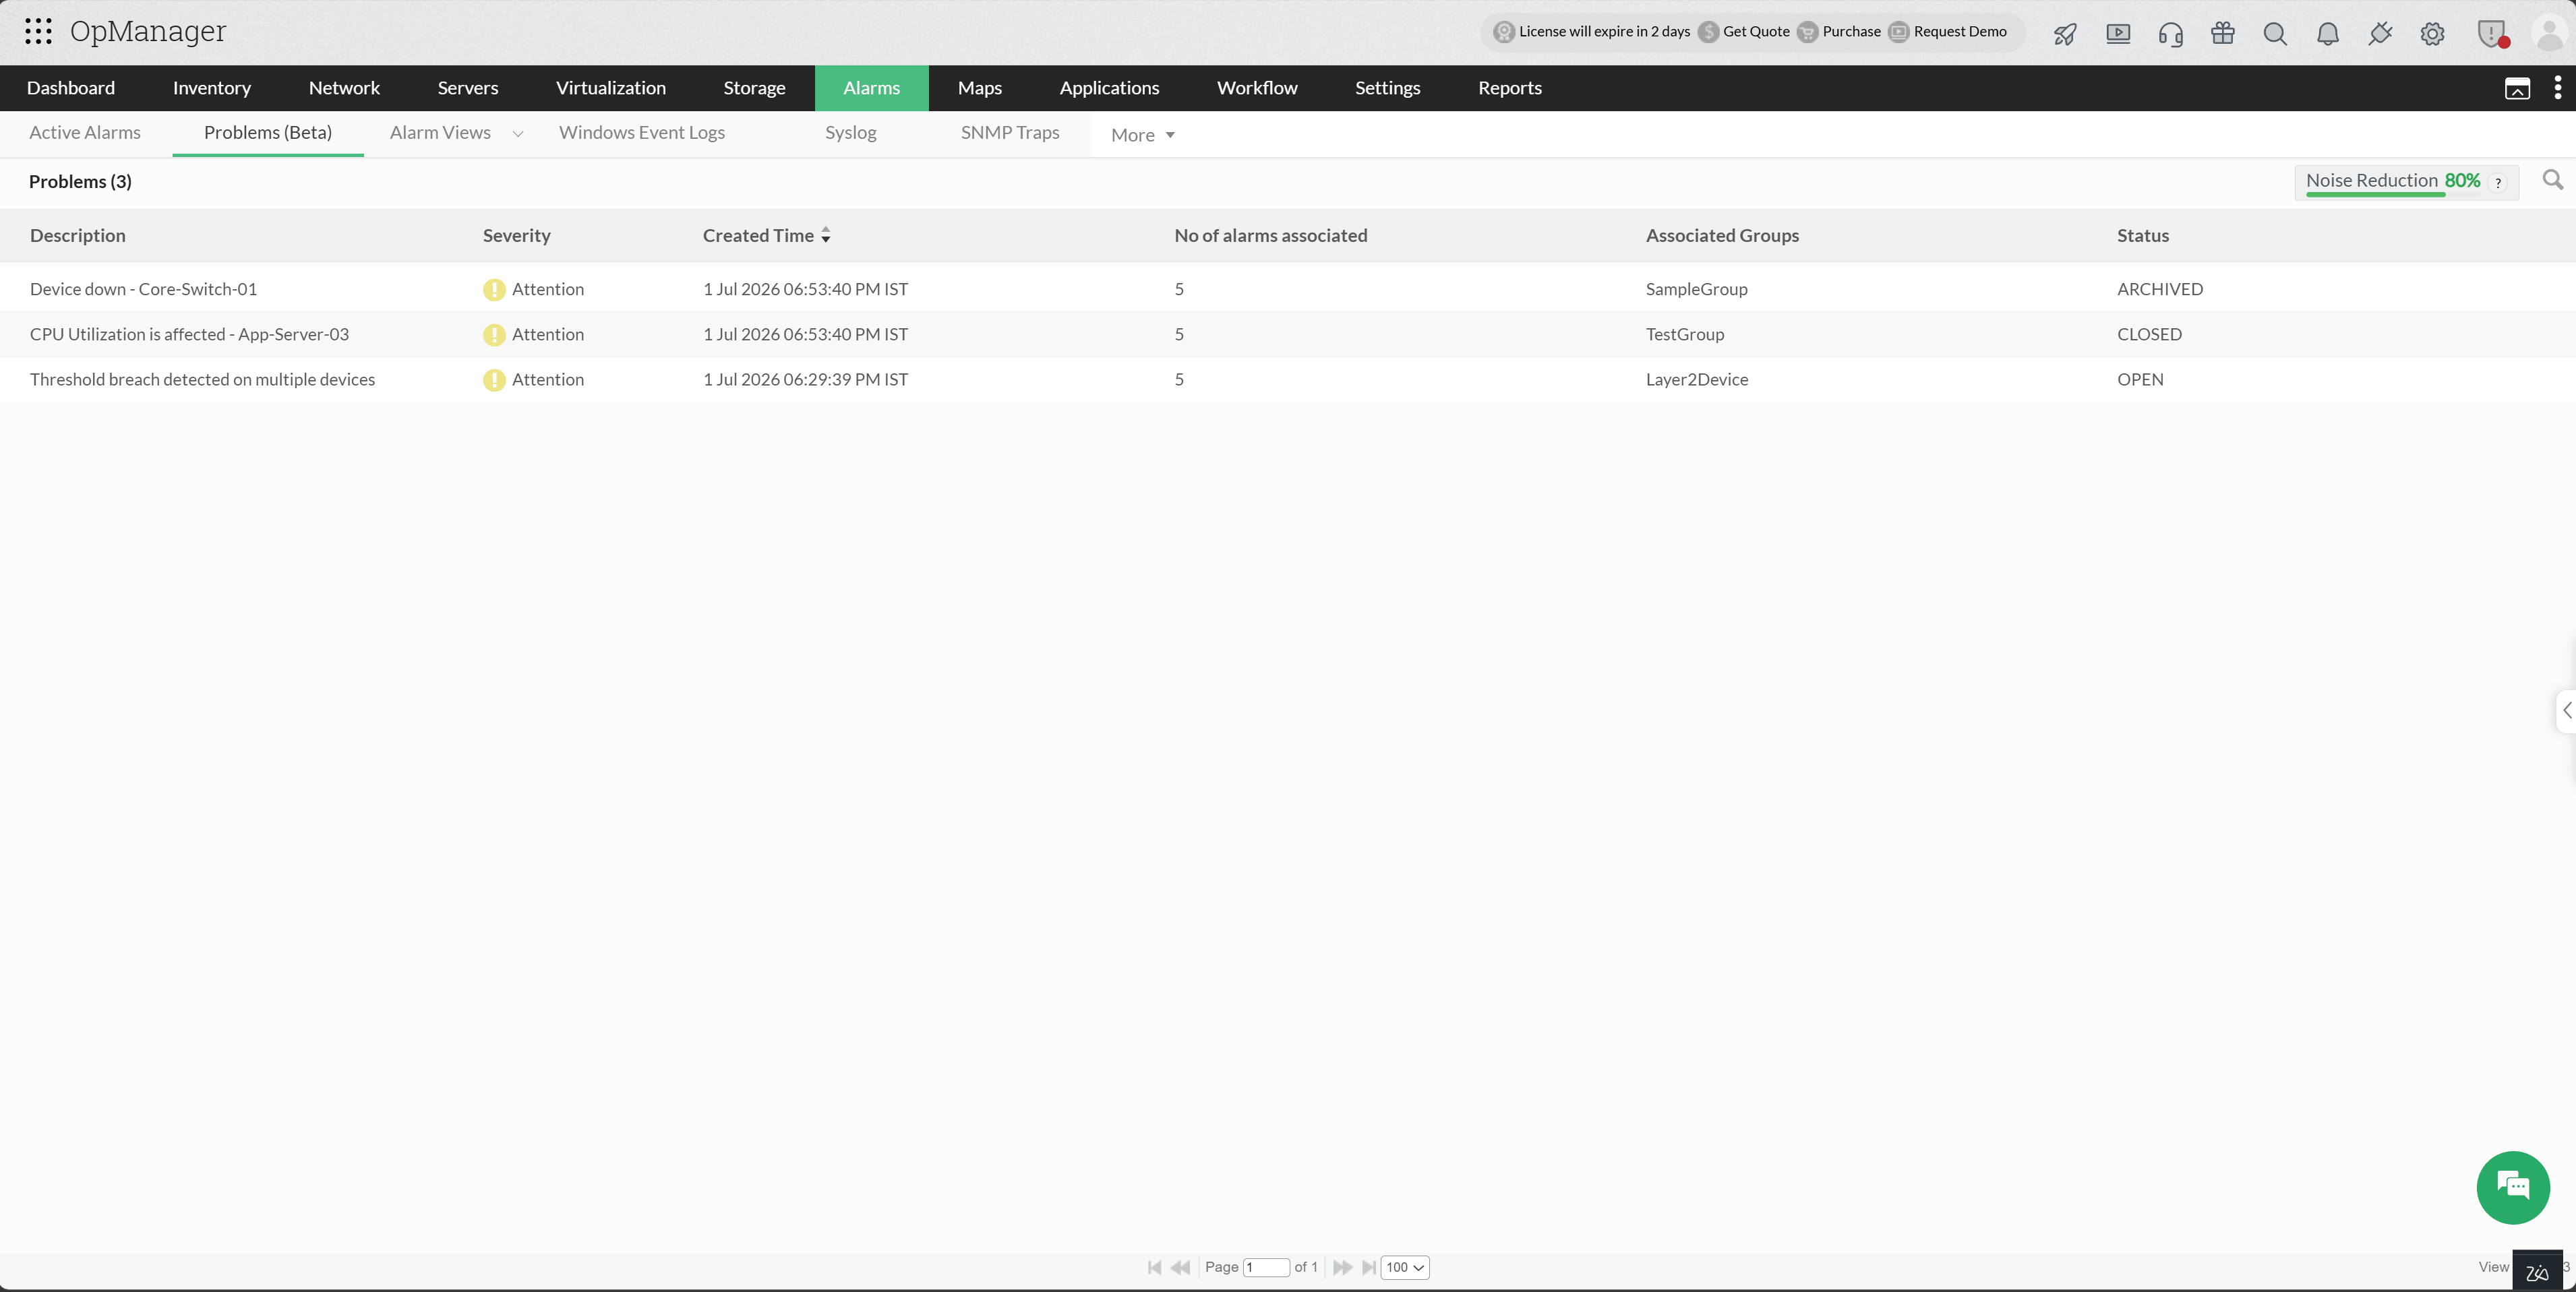The image size is (2576, 1292).
Task: Click Attention icon for Threshold breach row
Action: tap(494, 380)
